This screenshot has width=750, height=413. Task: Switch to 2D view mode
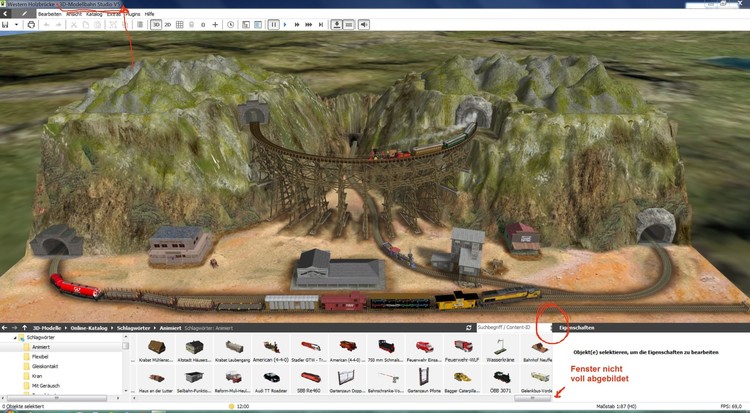[167, 24]
